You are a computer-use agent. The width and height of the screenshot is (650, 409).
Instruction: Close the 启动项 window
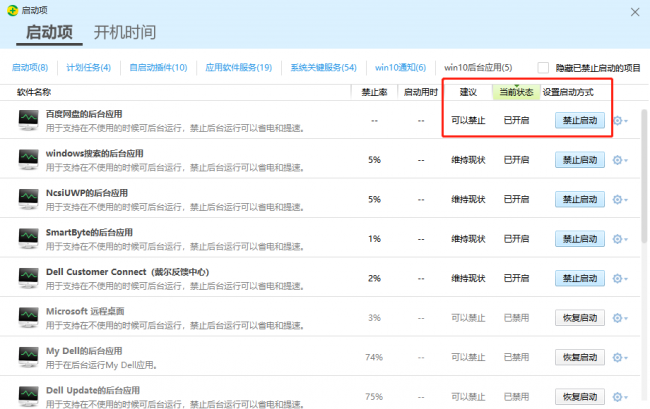(x=635, y=12)
